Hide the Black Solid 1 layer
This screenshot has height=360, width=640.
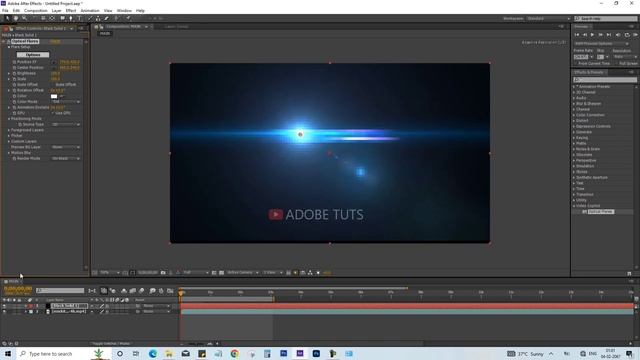click(4, 306)
